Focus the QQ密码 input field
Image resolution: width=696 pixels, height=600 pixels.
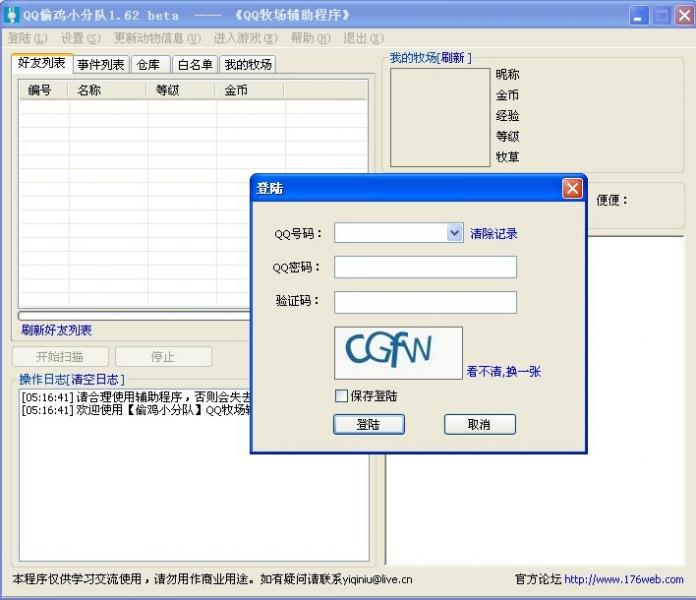click(425, 267)
